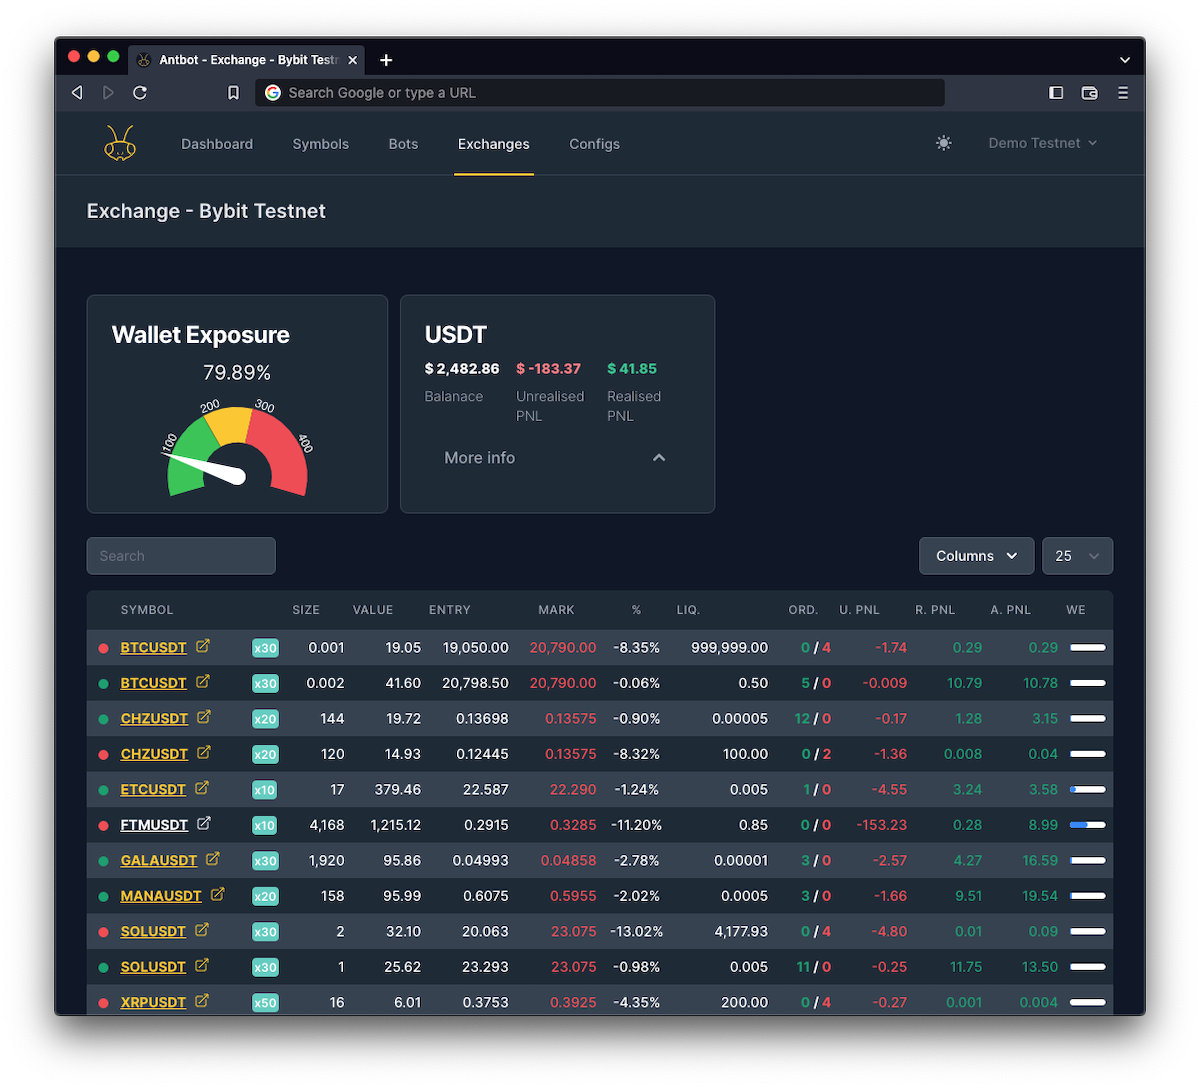Click the x30 leverage badge on GALAUSDT row
The width and height of the screenshot is (1200, 1088).
[x=265, y=860]
